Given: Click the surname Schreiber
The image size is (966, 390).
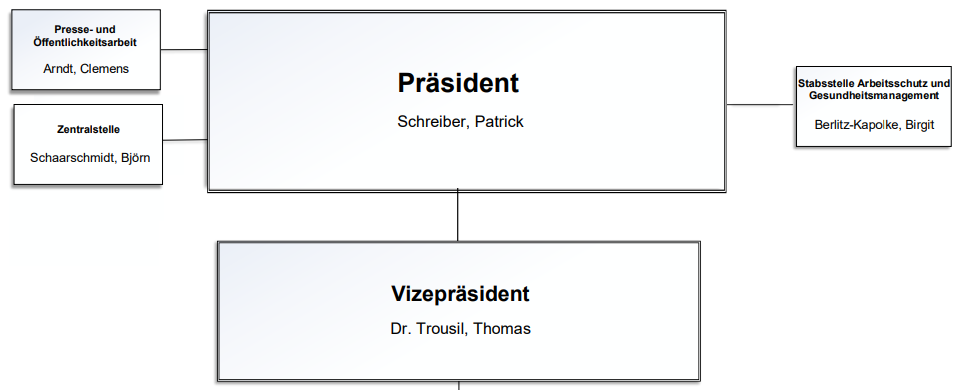Looking at the screenshot, I should [434, 122].
